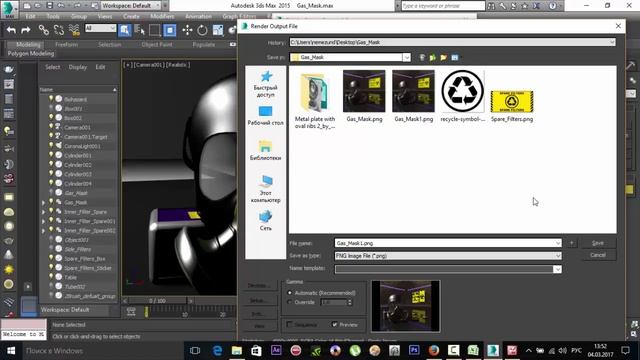Open the Workspace: Default dropdown in title bar
The width and height of the screenshot is (640, 360).
(131, 6)
